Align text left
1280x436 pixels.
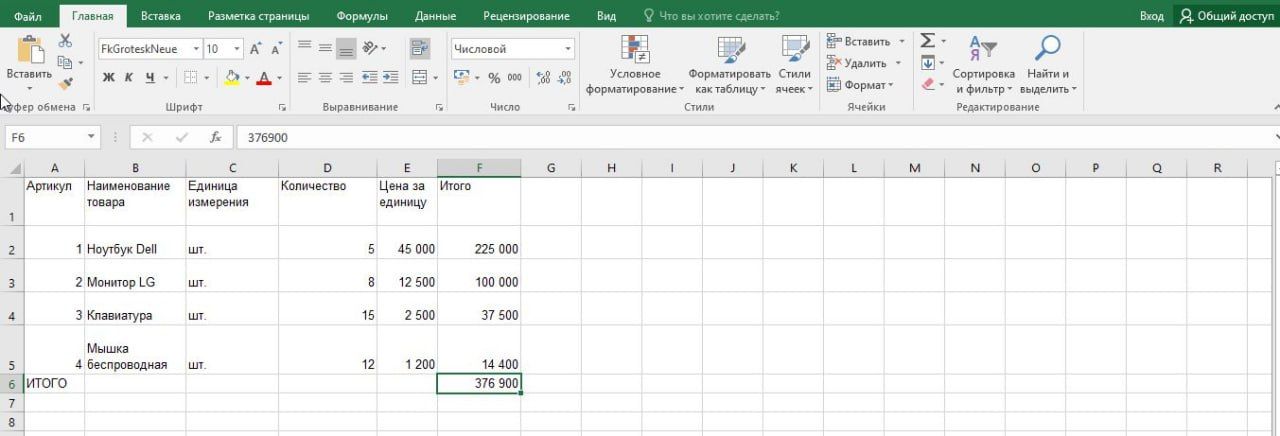click(x=304, y=78)
